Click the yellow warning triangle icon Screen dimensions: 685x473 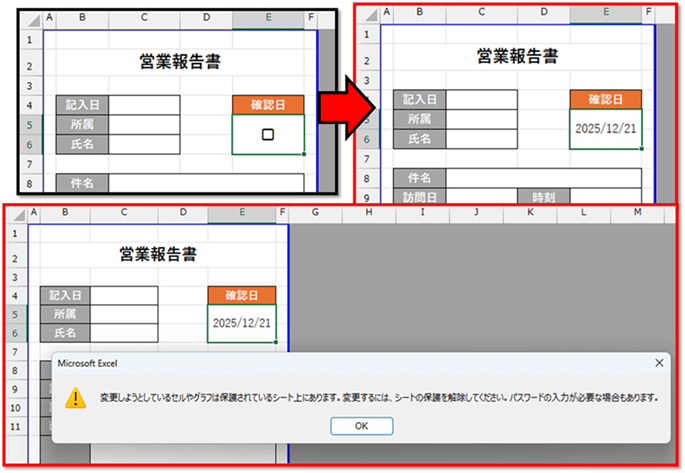point(75,397)
